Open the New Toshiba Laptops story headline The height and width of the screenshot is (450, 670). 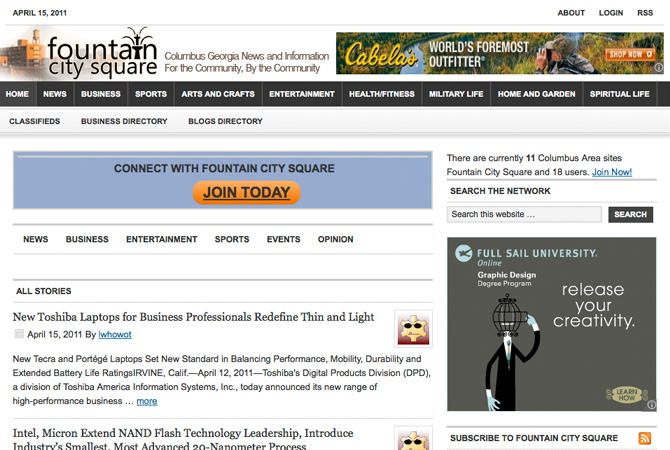[x=193, y=317]
